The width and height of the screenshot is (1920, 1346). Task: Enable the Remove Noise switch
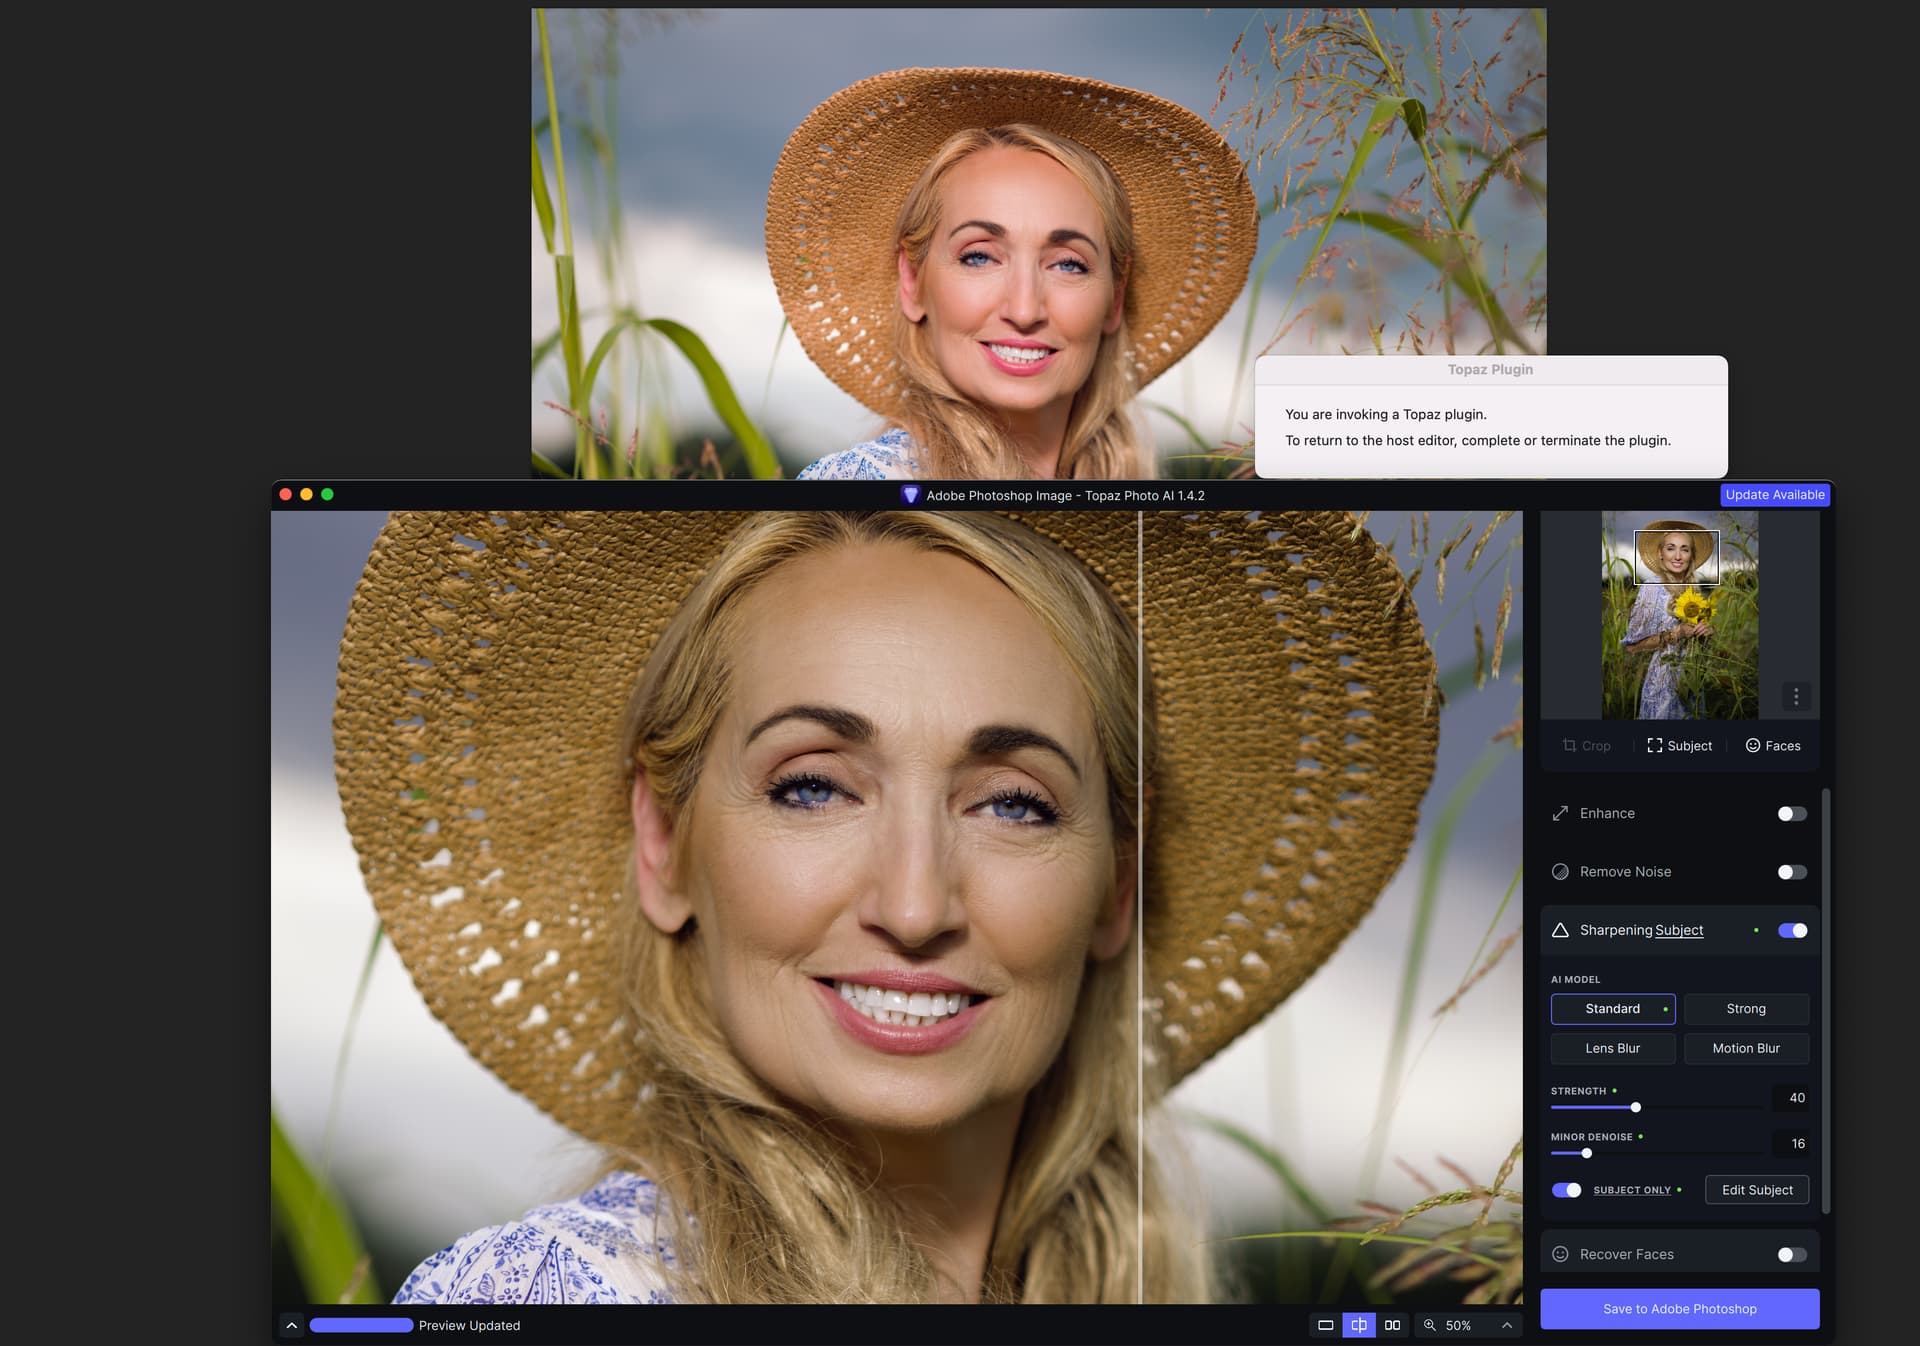click(1792, 872)
